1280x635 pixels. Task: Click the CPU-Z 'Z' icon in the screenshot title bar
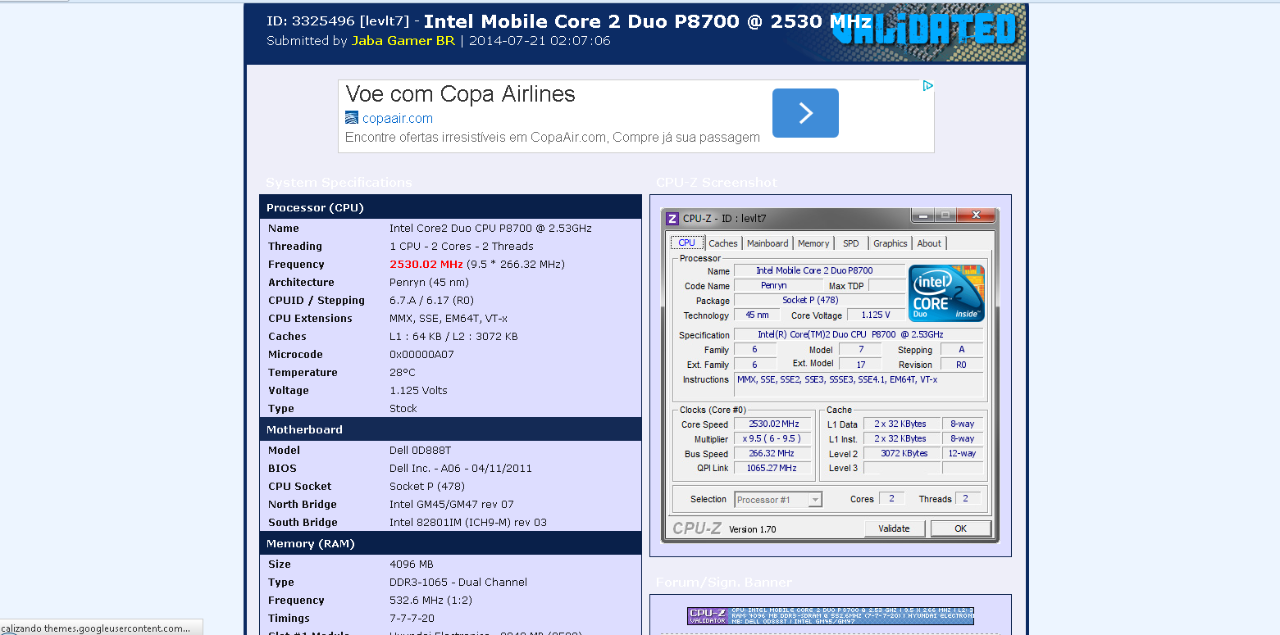[x=673, y=218]
